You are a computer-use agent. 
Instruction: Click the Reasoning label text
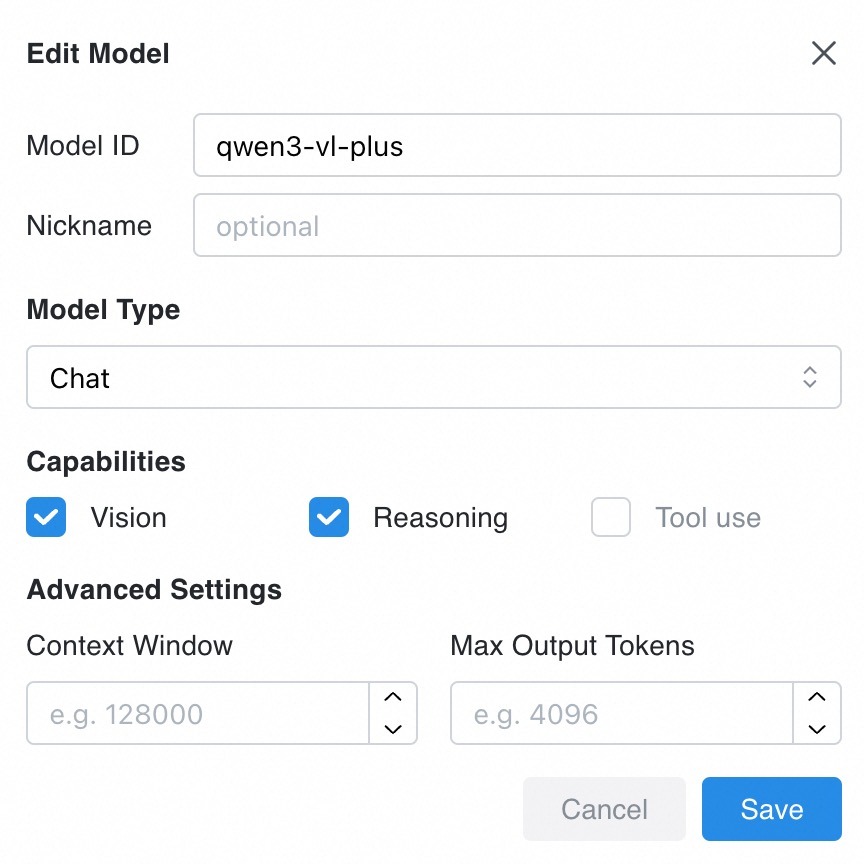(x=440, y=518)
